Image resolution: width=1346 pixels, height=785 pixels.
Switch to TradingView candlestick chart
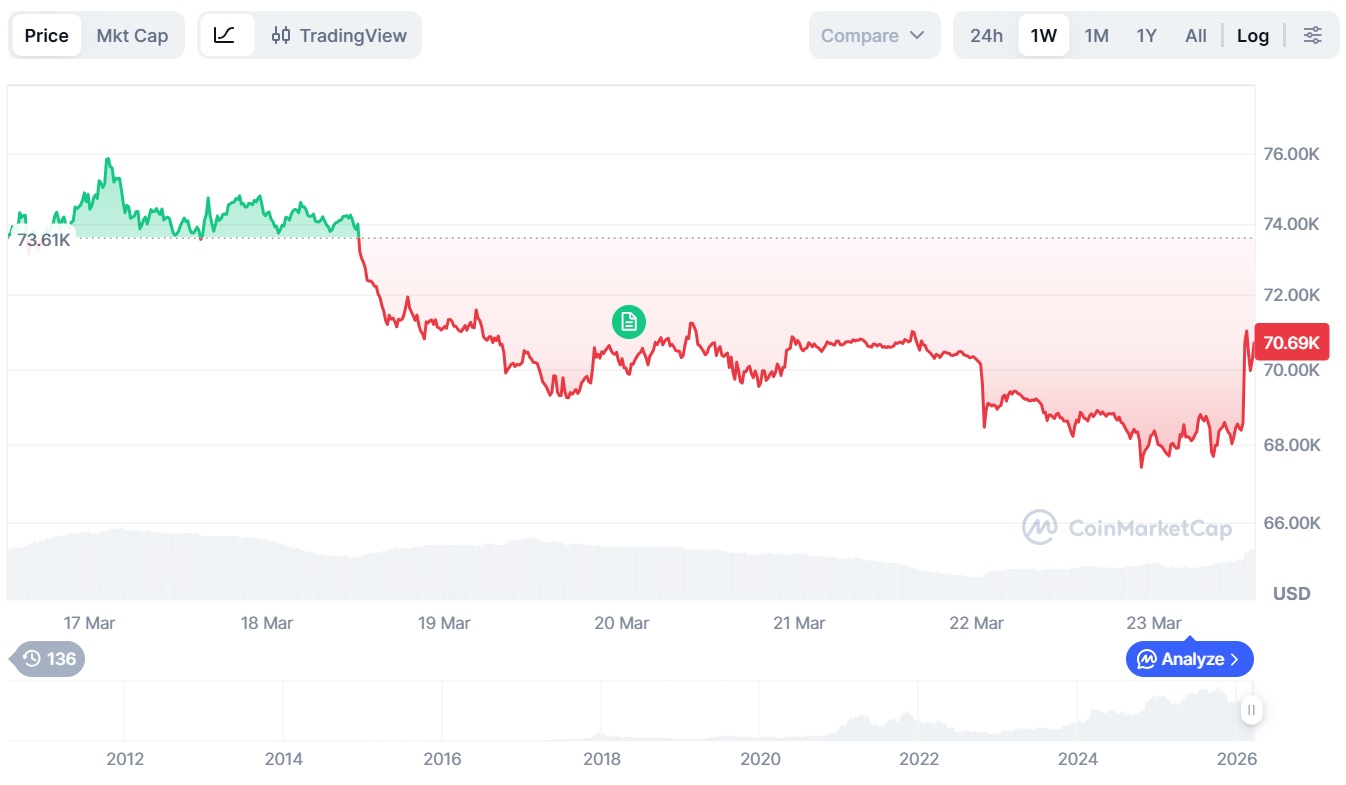click(339, 36)
